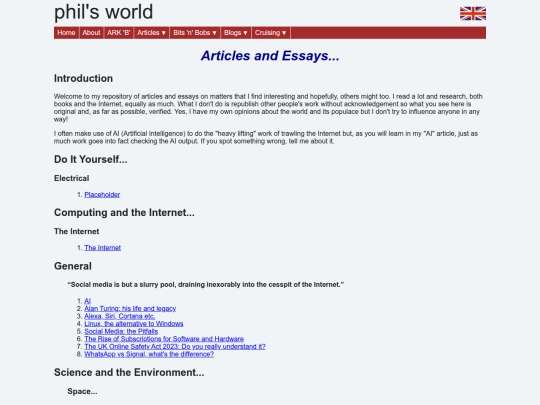Click the General heading
This screenshot has height=405, width=540.
[73, 266]
